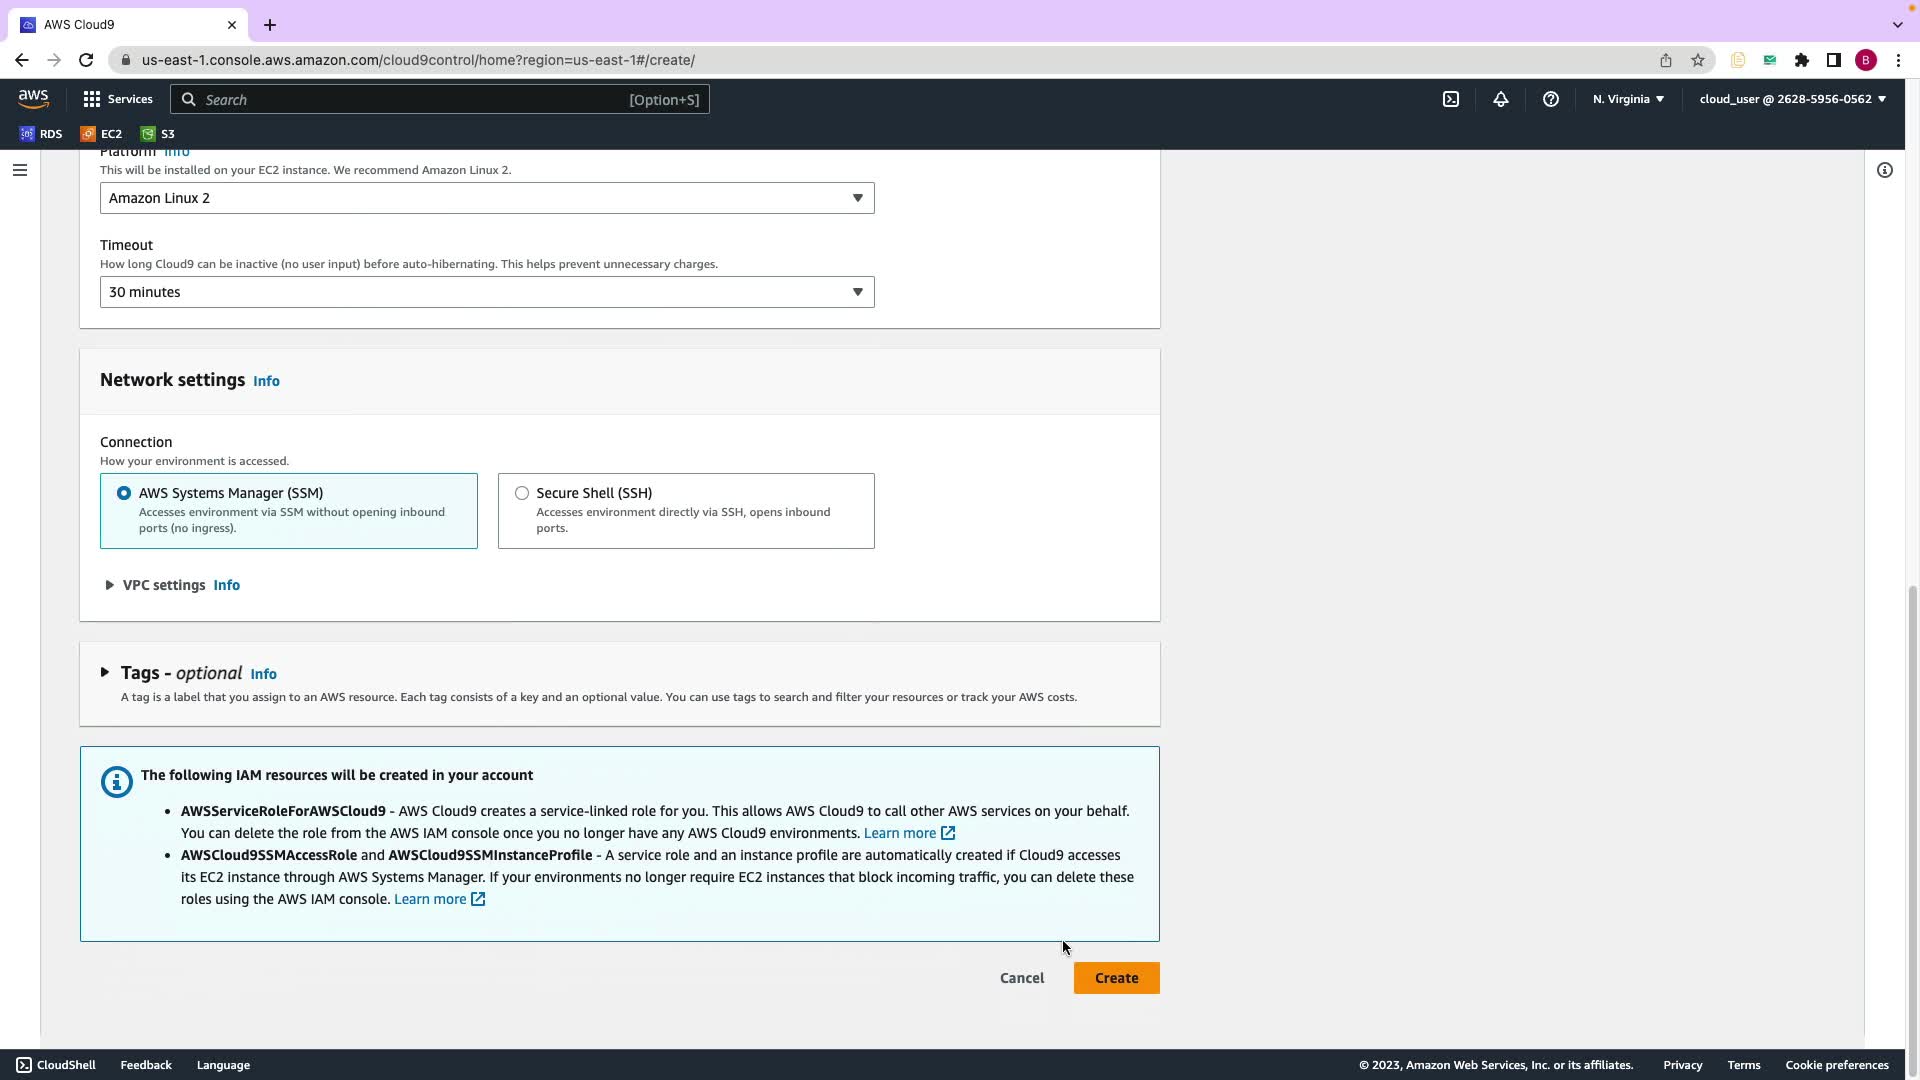Screen dimensions: 1920x1080
Task: Toggle the side navigation hamburger menu
Action: click(x=19, y=170)
